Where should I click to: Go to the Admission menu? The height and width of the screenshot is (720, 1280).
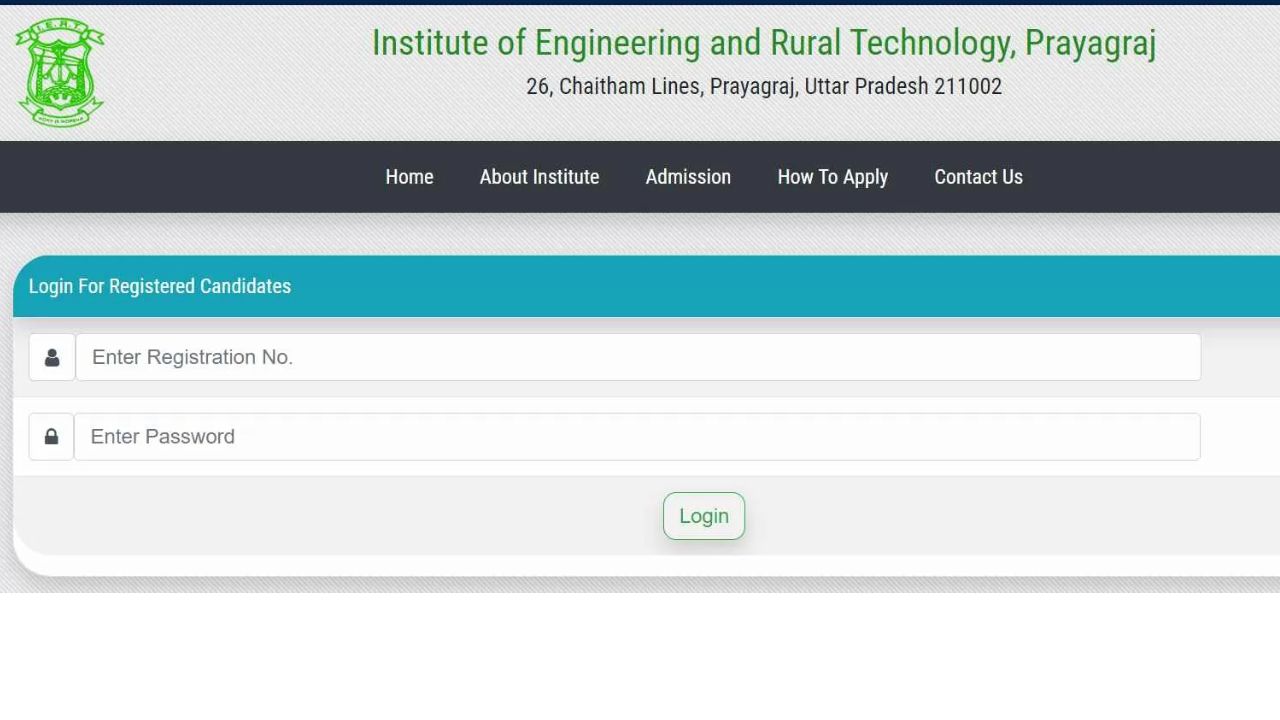688,177
